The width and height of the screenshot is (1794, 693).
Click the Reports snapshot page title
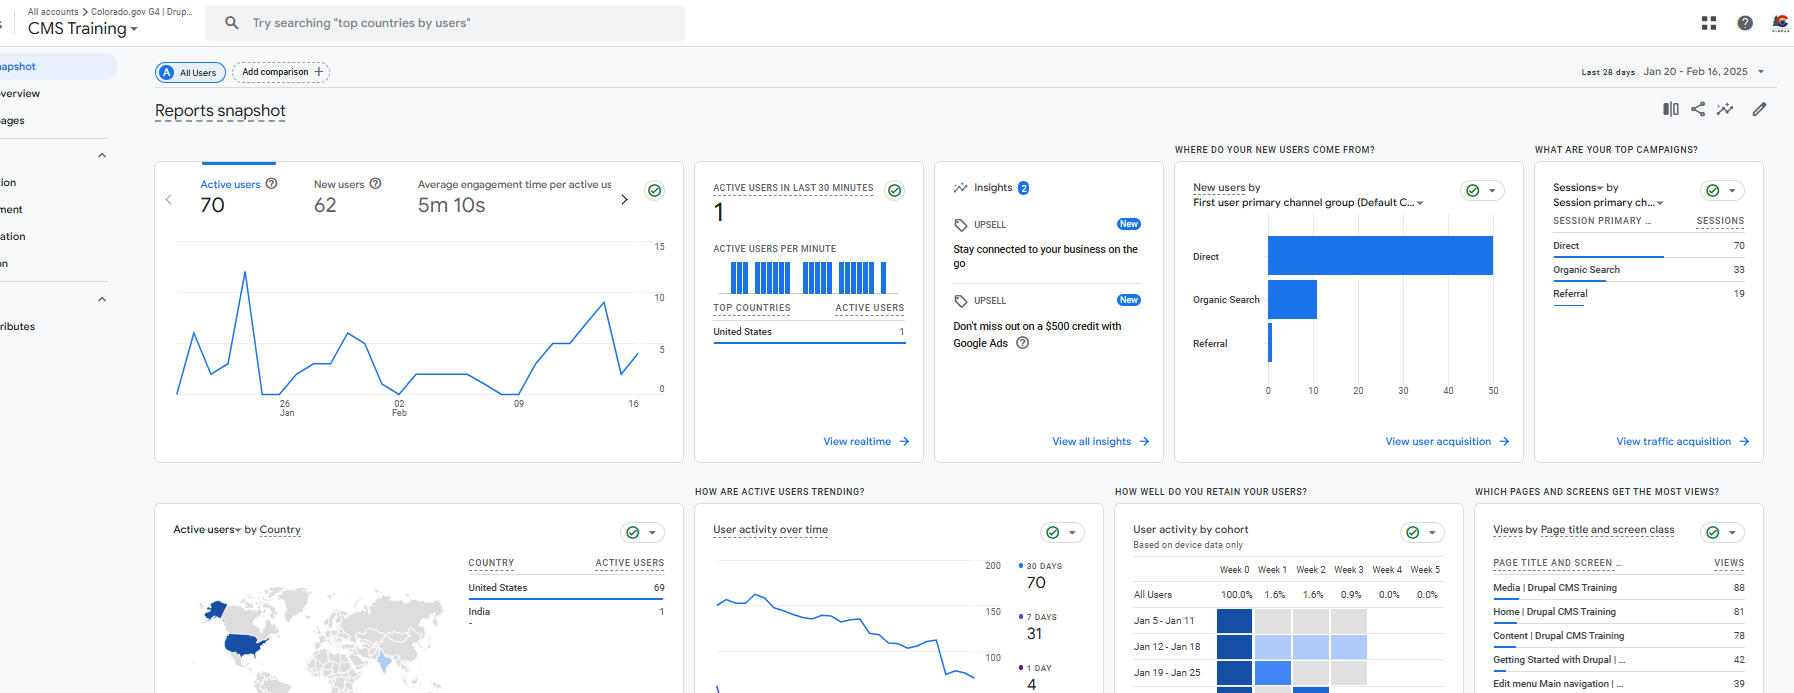(220, 111)
